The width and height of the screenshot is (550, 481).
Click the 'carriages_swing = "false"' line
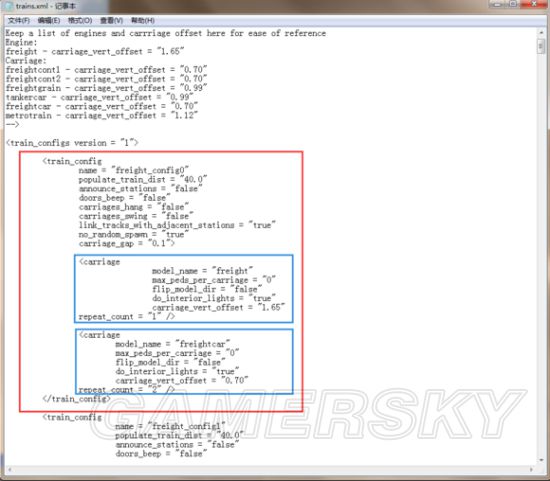(136, 216)
